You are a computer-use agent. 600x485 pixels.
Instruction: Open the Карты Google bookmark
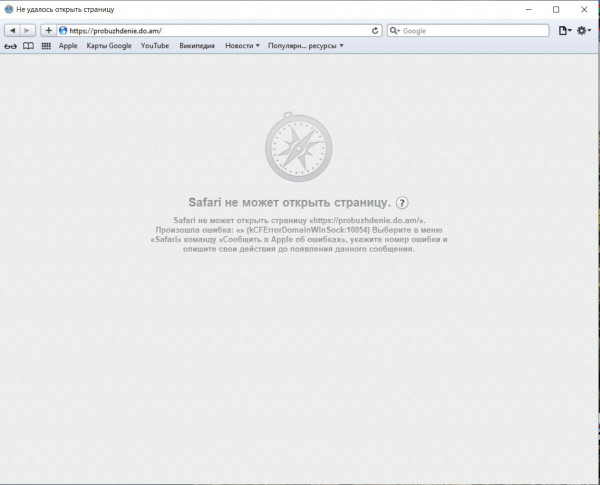[109, 46]
